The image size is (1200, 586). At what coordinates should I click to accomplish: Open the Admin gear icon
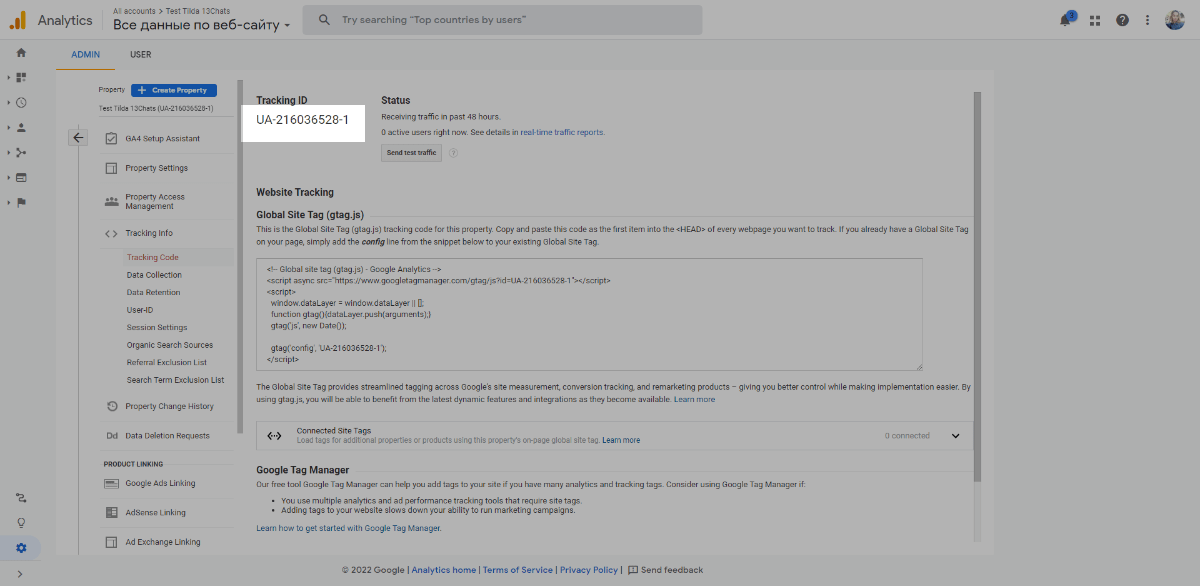[x=21, y=548]
